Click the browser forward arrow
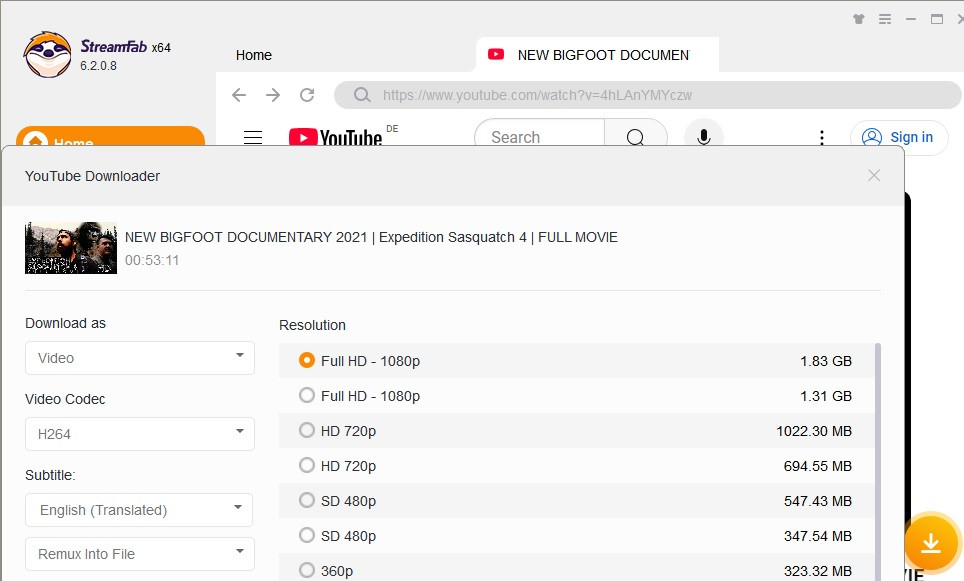This screenshot has height=581, width=964. point(273,95)
